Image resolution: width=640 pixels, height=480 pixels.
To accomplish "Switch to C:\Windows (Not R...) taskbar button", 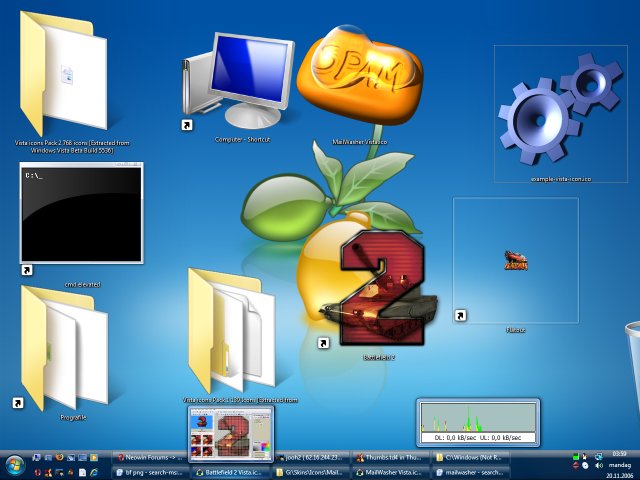I will click(471, 458).
